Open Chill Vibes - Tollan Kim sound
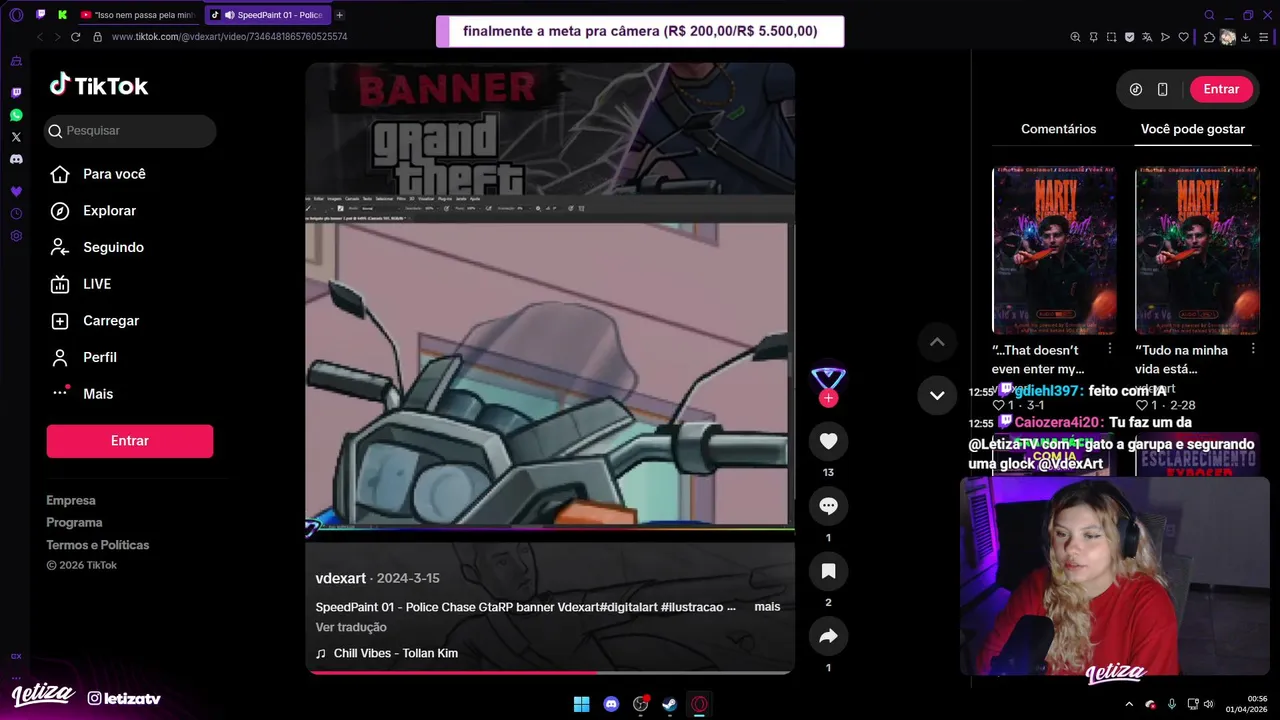This screenshot has height=720, width=1280. pos(387,653)
